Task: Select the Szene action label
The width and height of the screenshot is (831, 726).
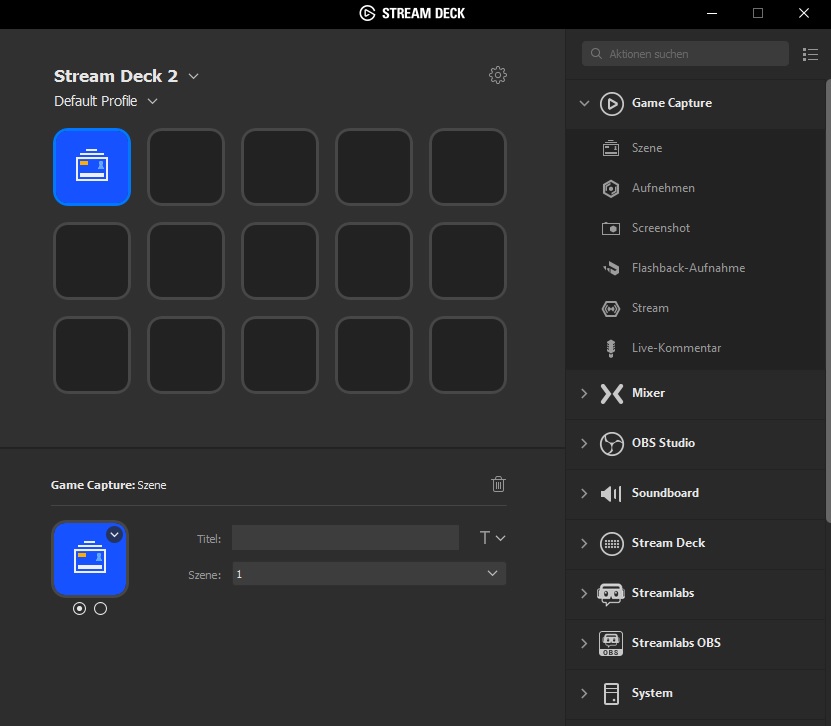Action: tap(647, 148)
